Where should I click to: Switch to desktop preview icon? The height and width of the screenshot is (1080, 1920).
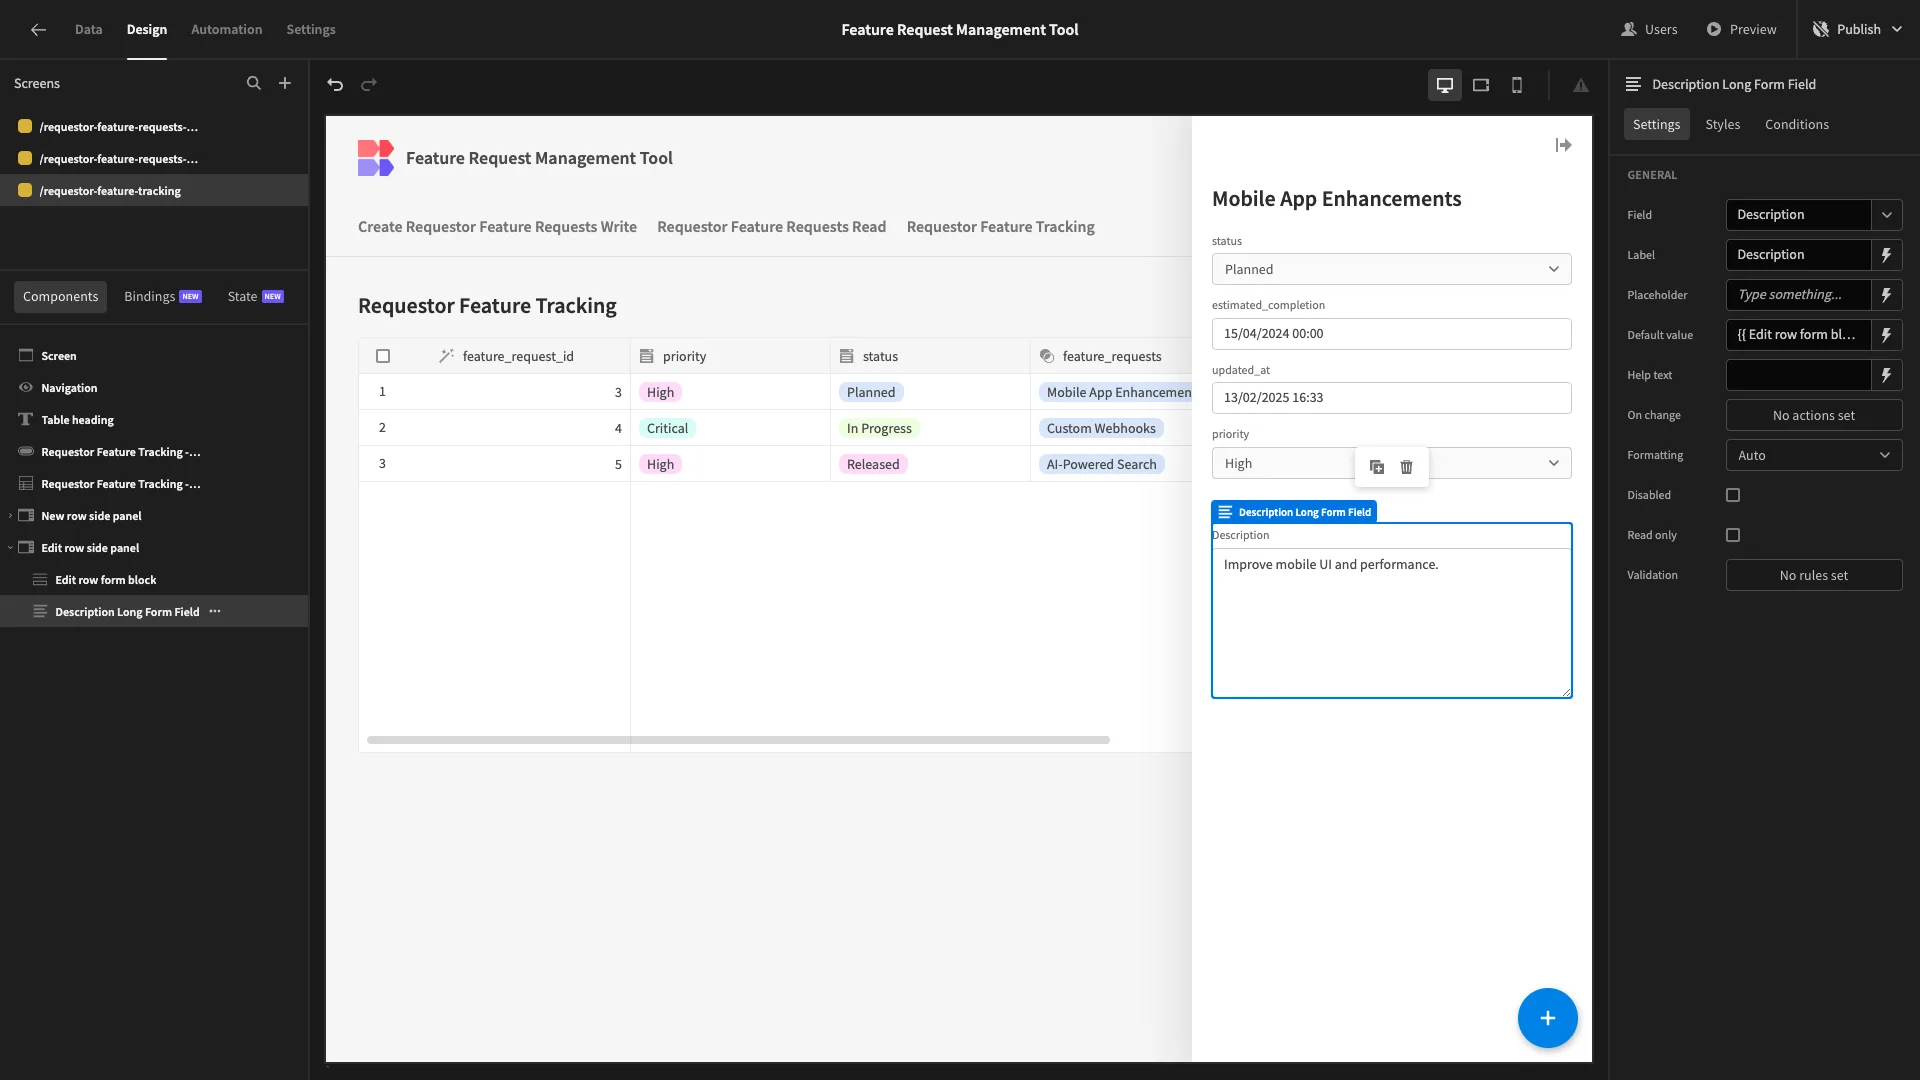click(x=1445, y=85)
